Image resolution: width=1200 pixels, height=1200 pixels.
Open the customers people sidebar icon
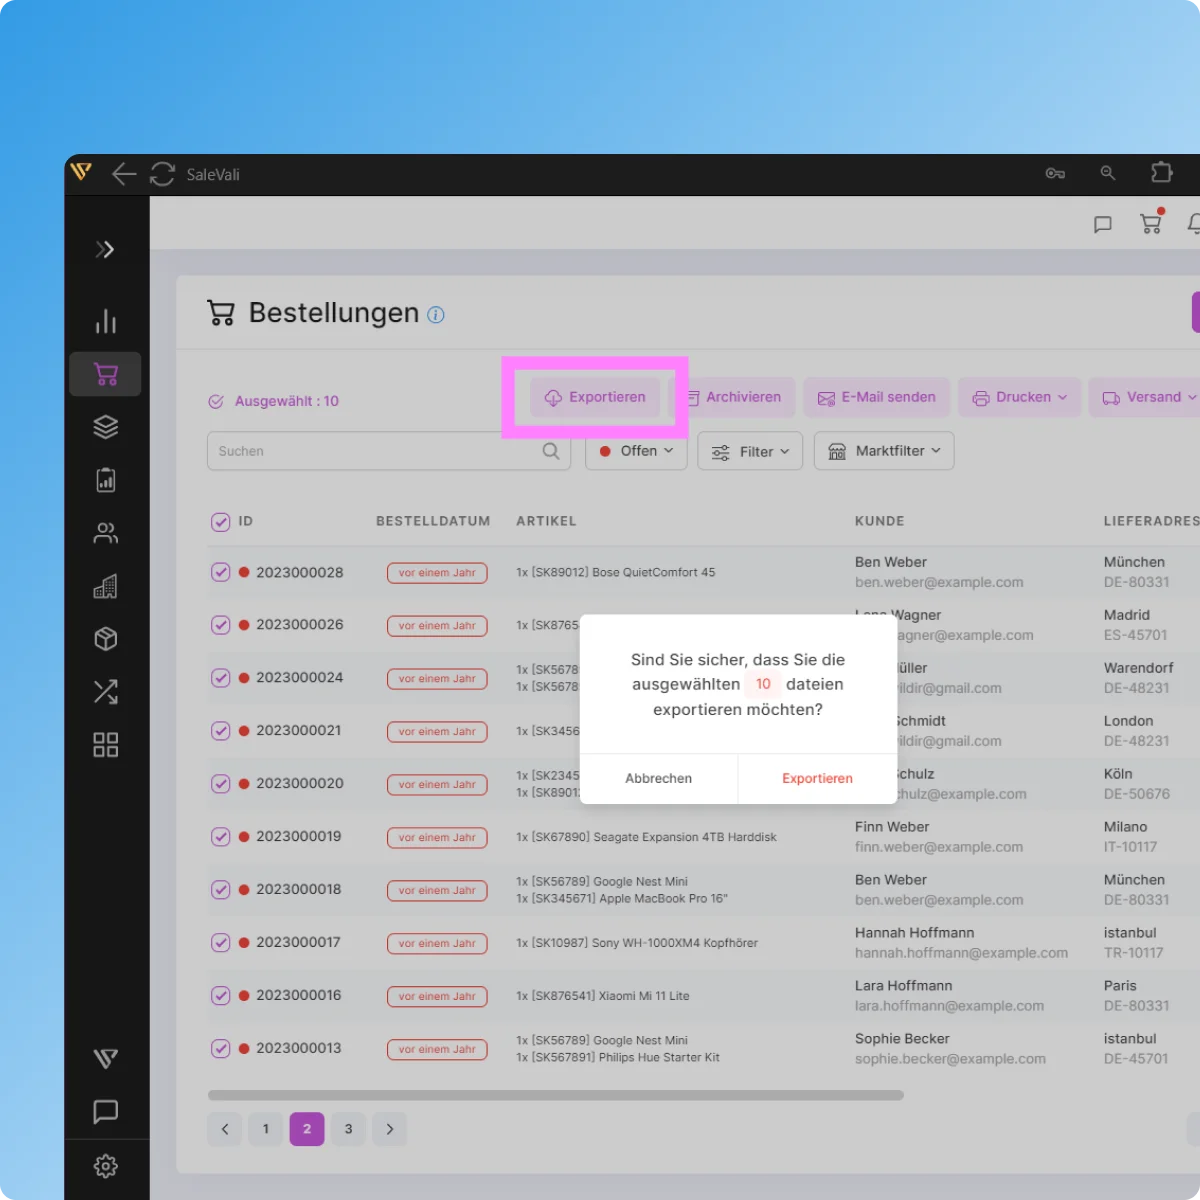pos(105,533)
